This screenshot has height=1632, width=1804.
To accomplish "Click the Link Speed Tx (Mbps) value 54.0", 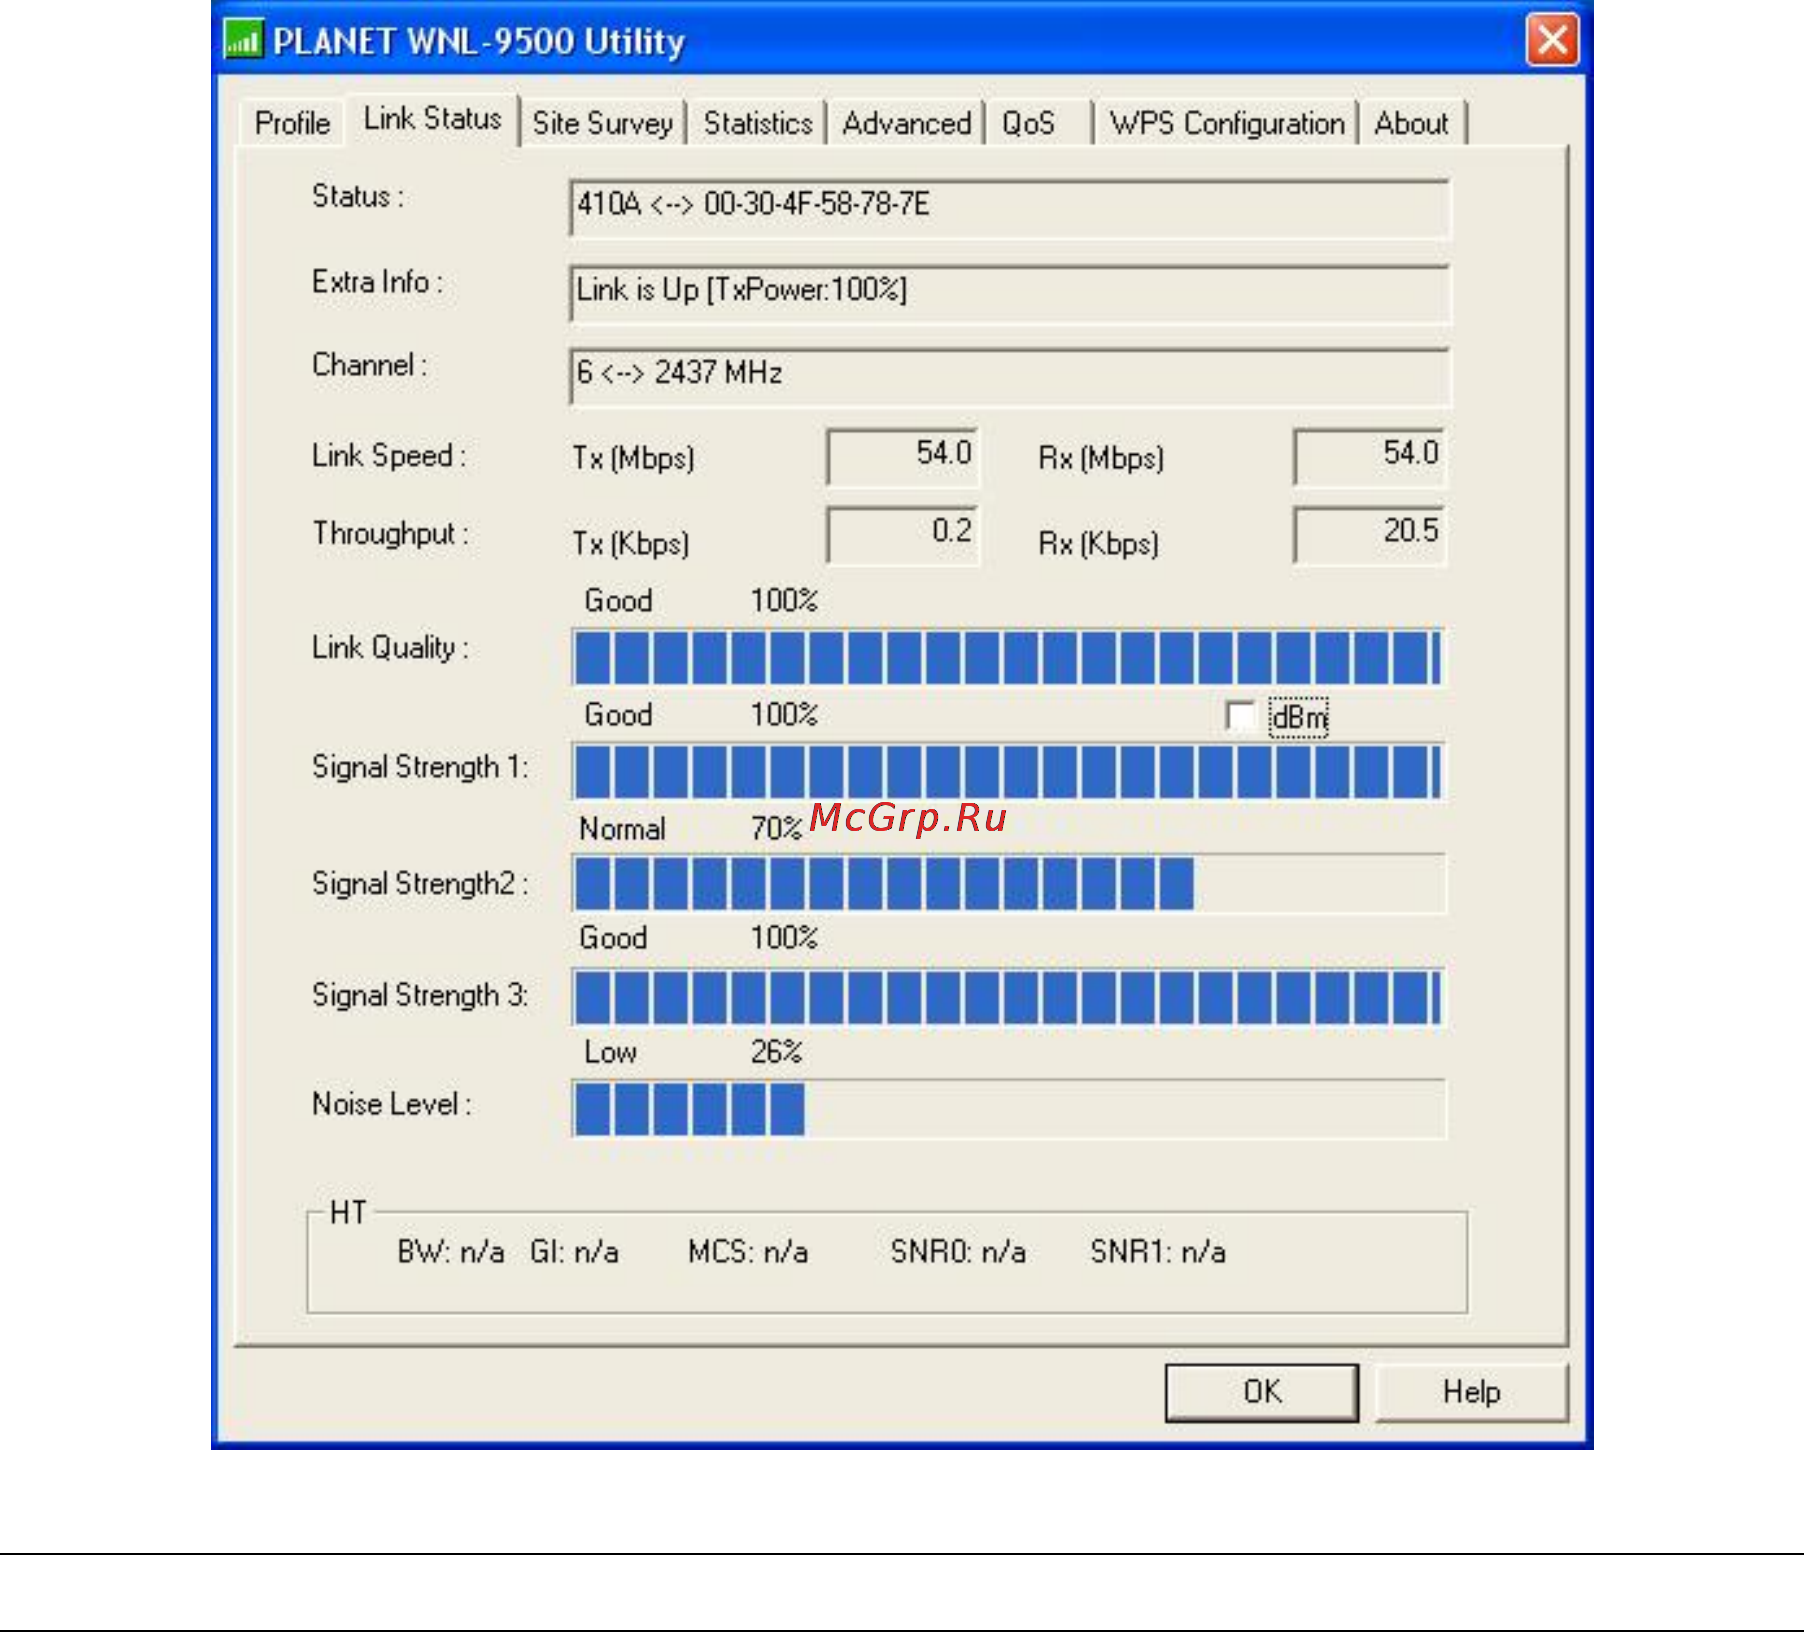I will click(x=902, y=456).
